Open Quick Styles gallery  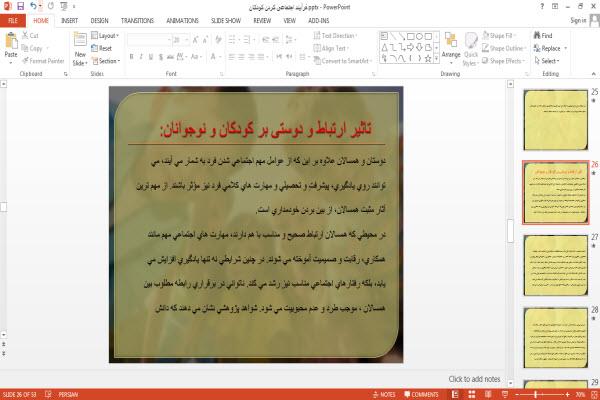[x=471, y=49]
